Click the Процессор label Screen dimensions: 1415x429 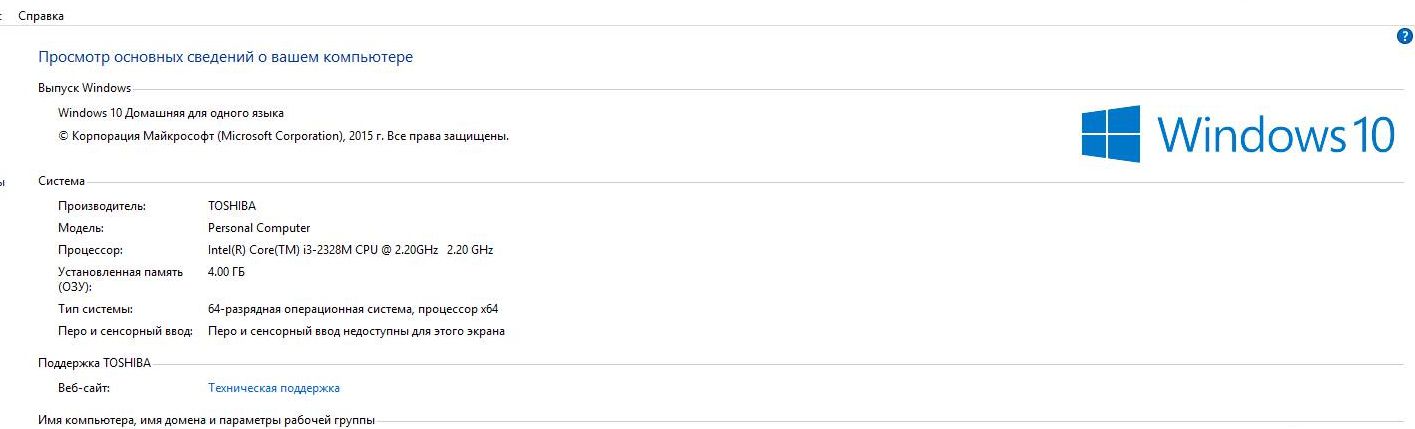pos(90,250)
